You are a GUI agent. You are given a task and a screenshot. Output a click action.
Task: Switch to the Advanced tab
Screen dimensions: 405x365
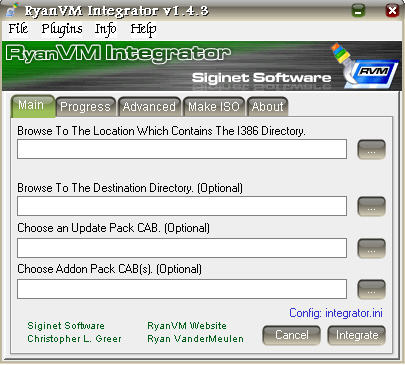coord(149,107)
